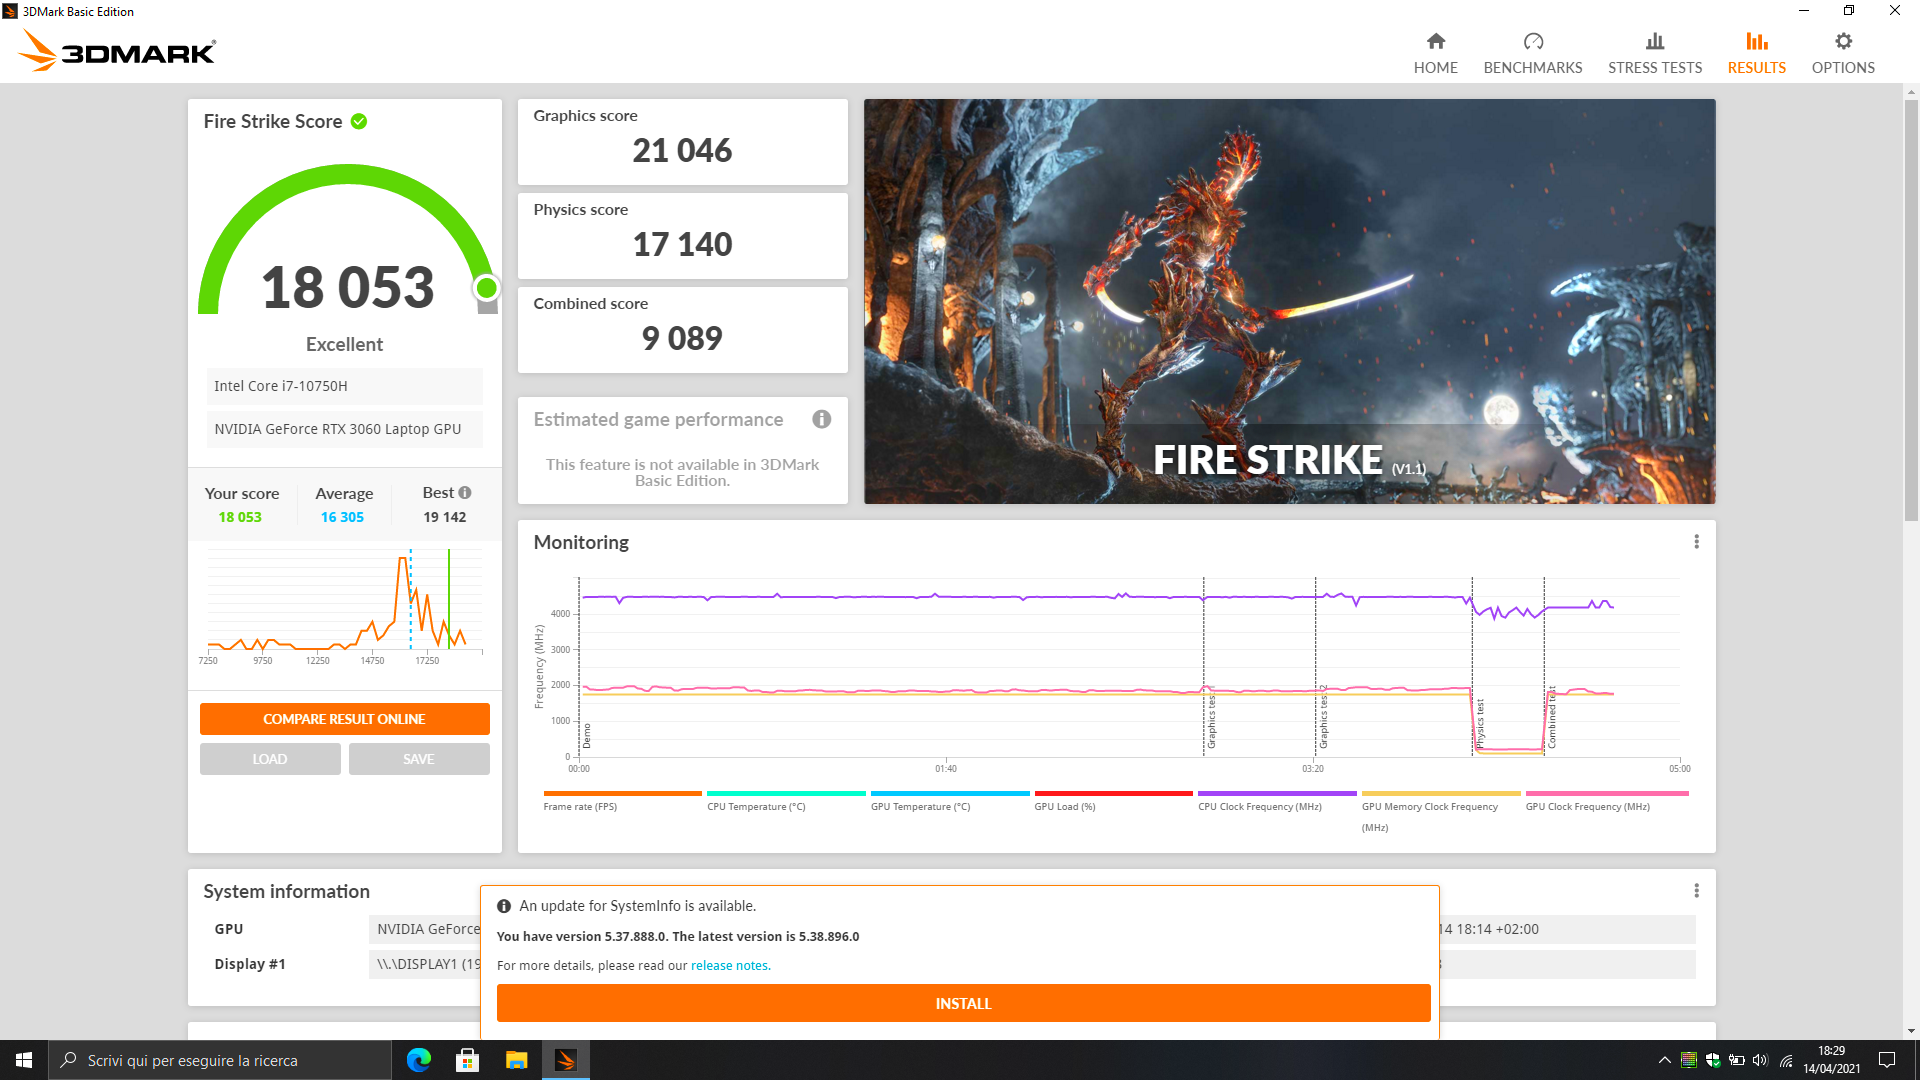
Task: Click the Physics score card
Action: (x=682, y=235)
